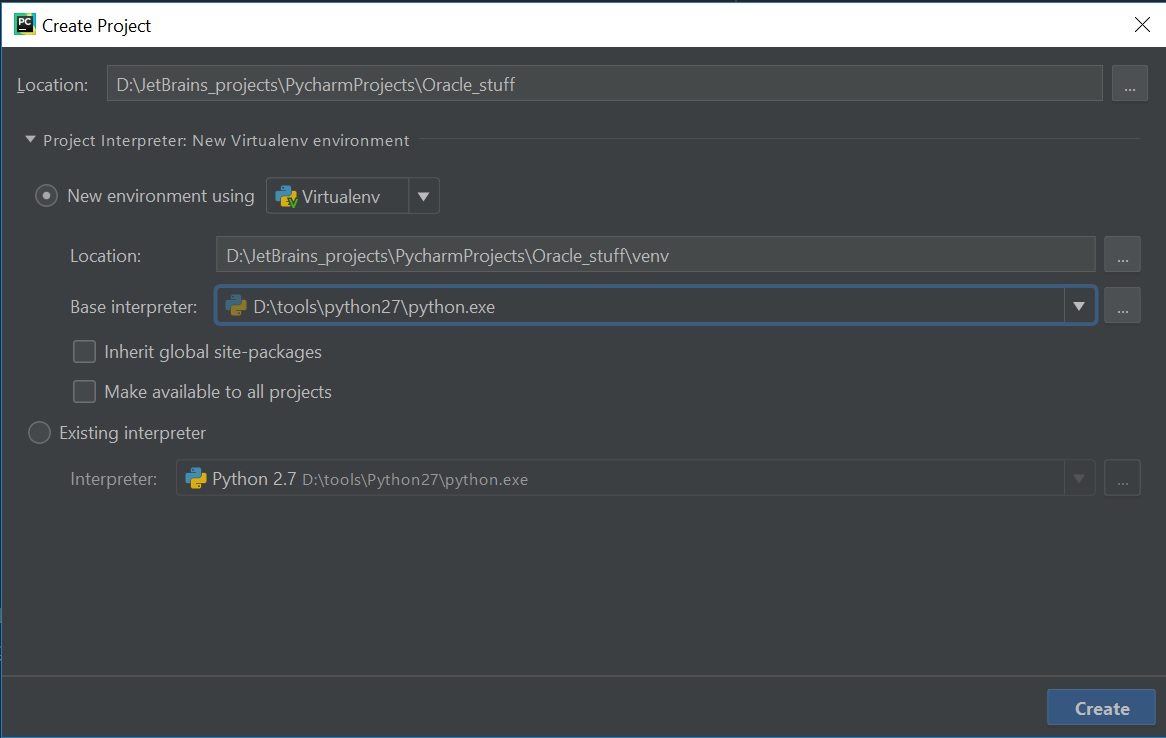The image size is (1166, 738).
Task: Browse for venv location using ellipsis button
Action: tap(1122, 255)
